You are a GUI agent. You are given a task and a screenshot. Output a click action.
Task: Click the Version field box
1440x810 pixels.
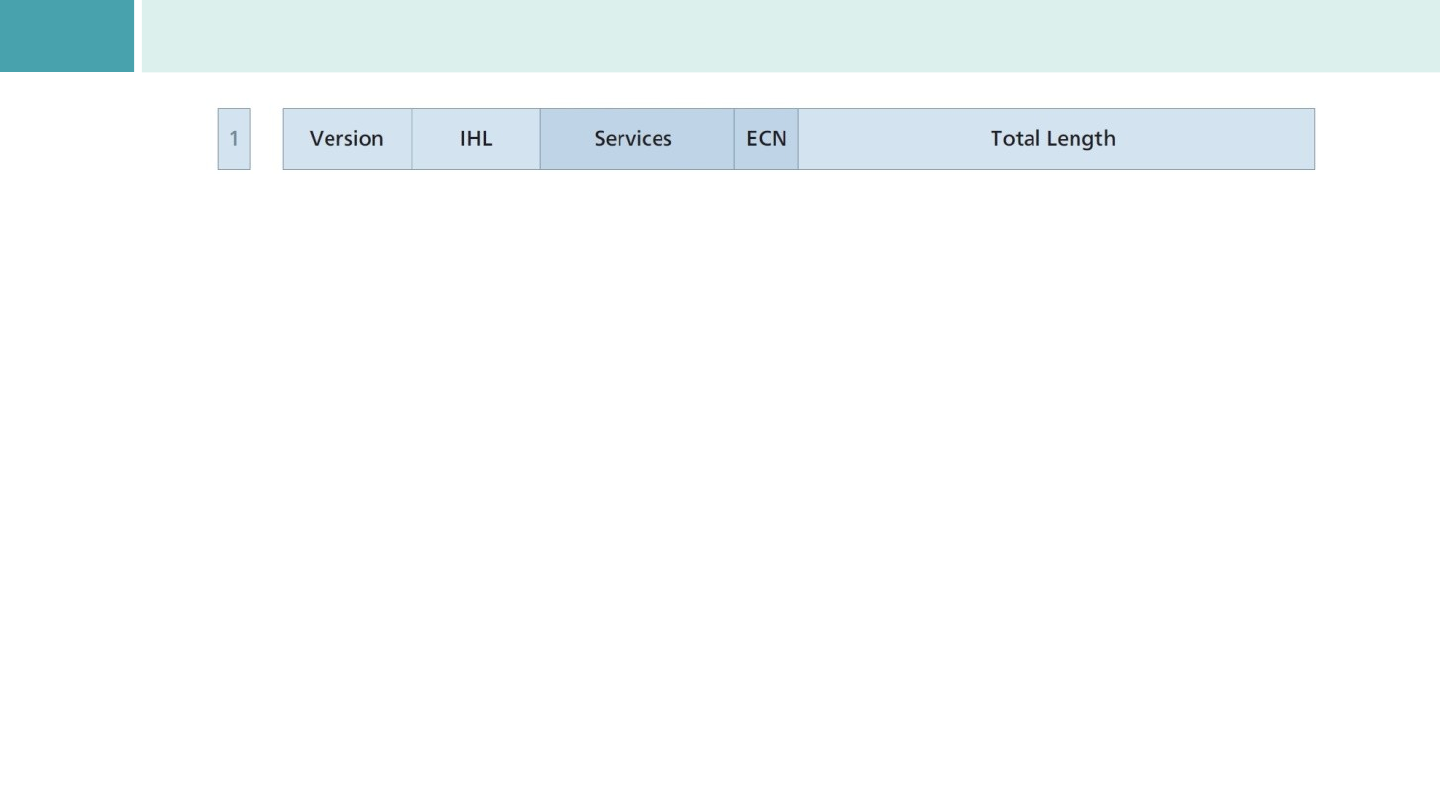click(347, 139)
